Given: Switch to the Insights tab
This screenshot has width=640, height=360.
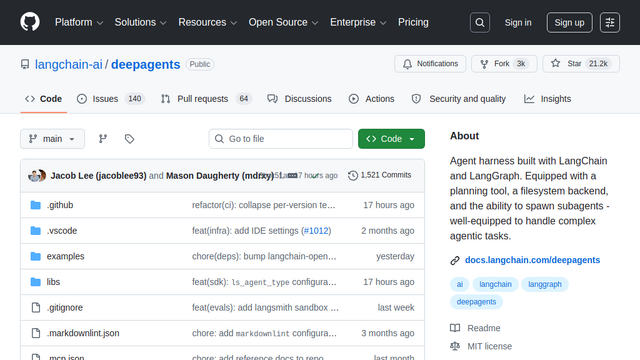Looking at the screenshot, I should point(548,99).
